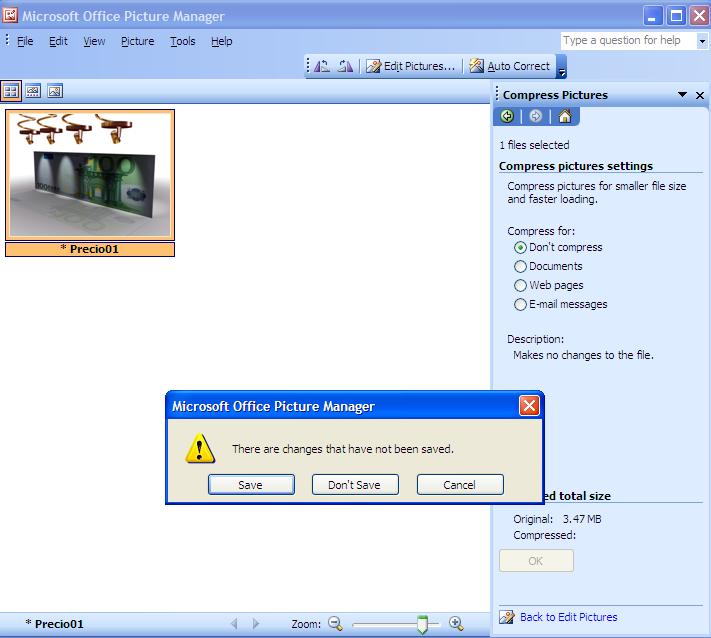Click Back to Edit Pictures link
Screen dimensions: 711x638
(569, 617)
